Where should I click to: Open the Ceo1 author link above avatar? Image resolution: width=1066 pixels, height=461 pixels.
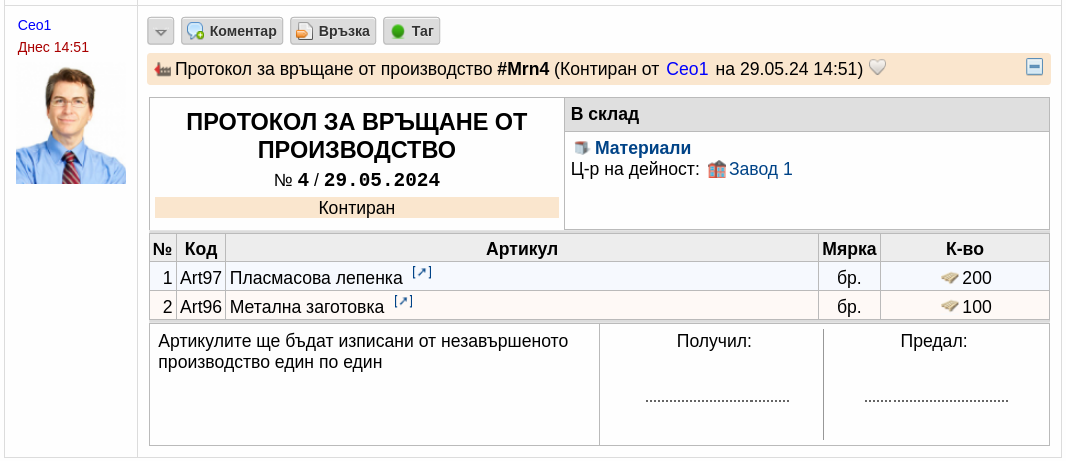[35, 25]
